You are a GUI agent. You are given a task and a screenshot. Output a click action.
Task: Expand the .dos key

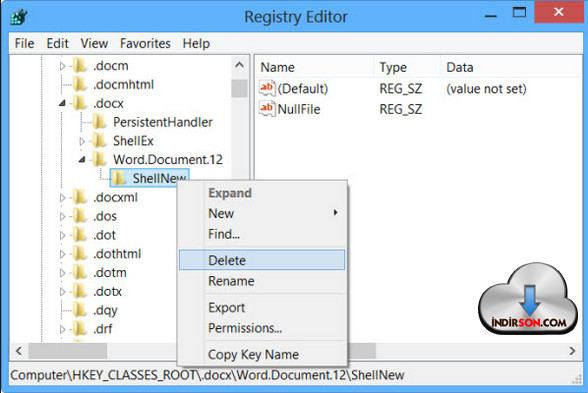click(x=62, y=216)
